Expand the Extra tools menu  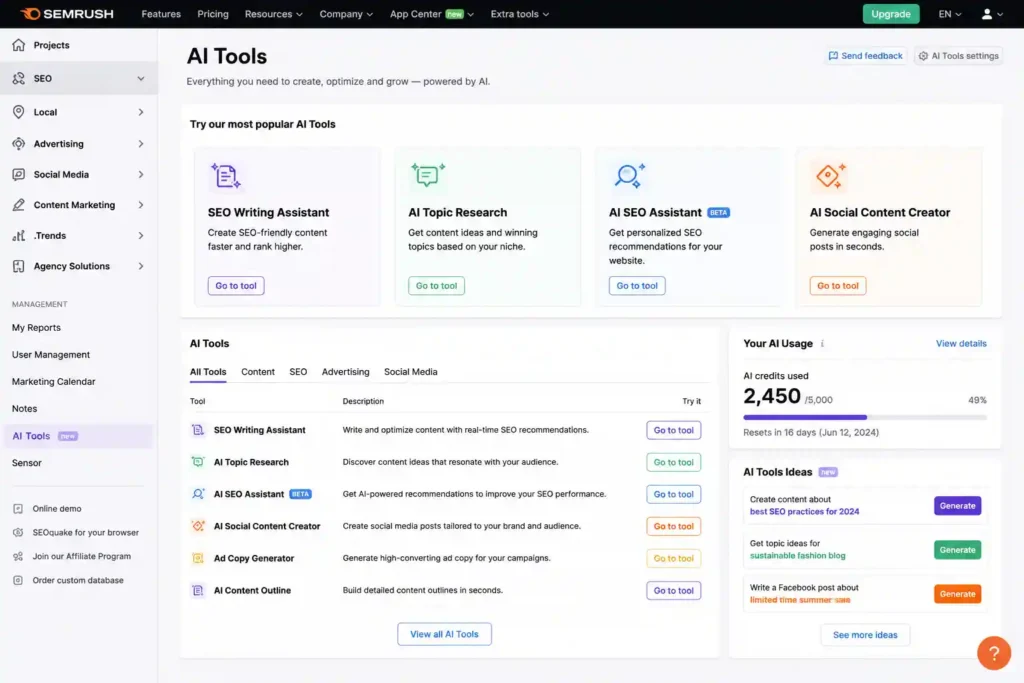click(x=520, y=14)
